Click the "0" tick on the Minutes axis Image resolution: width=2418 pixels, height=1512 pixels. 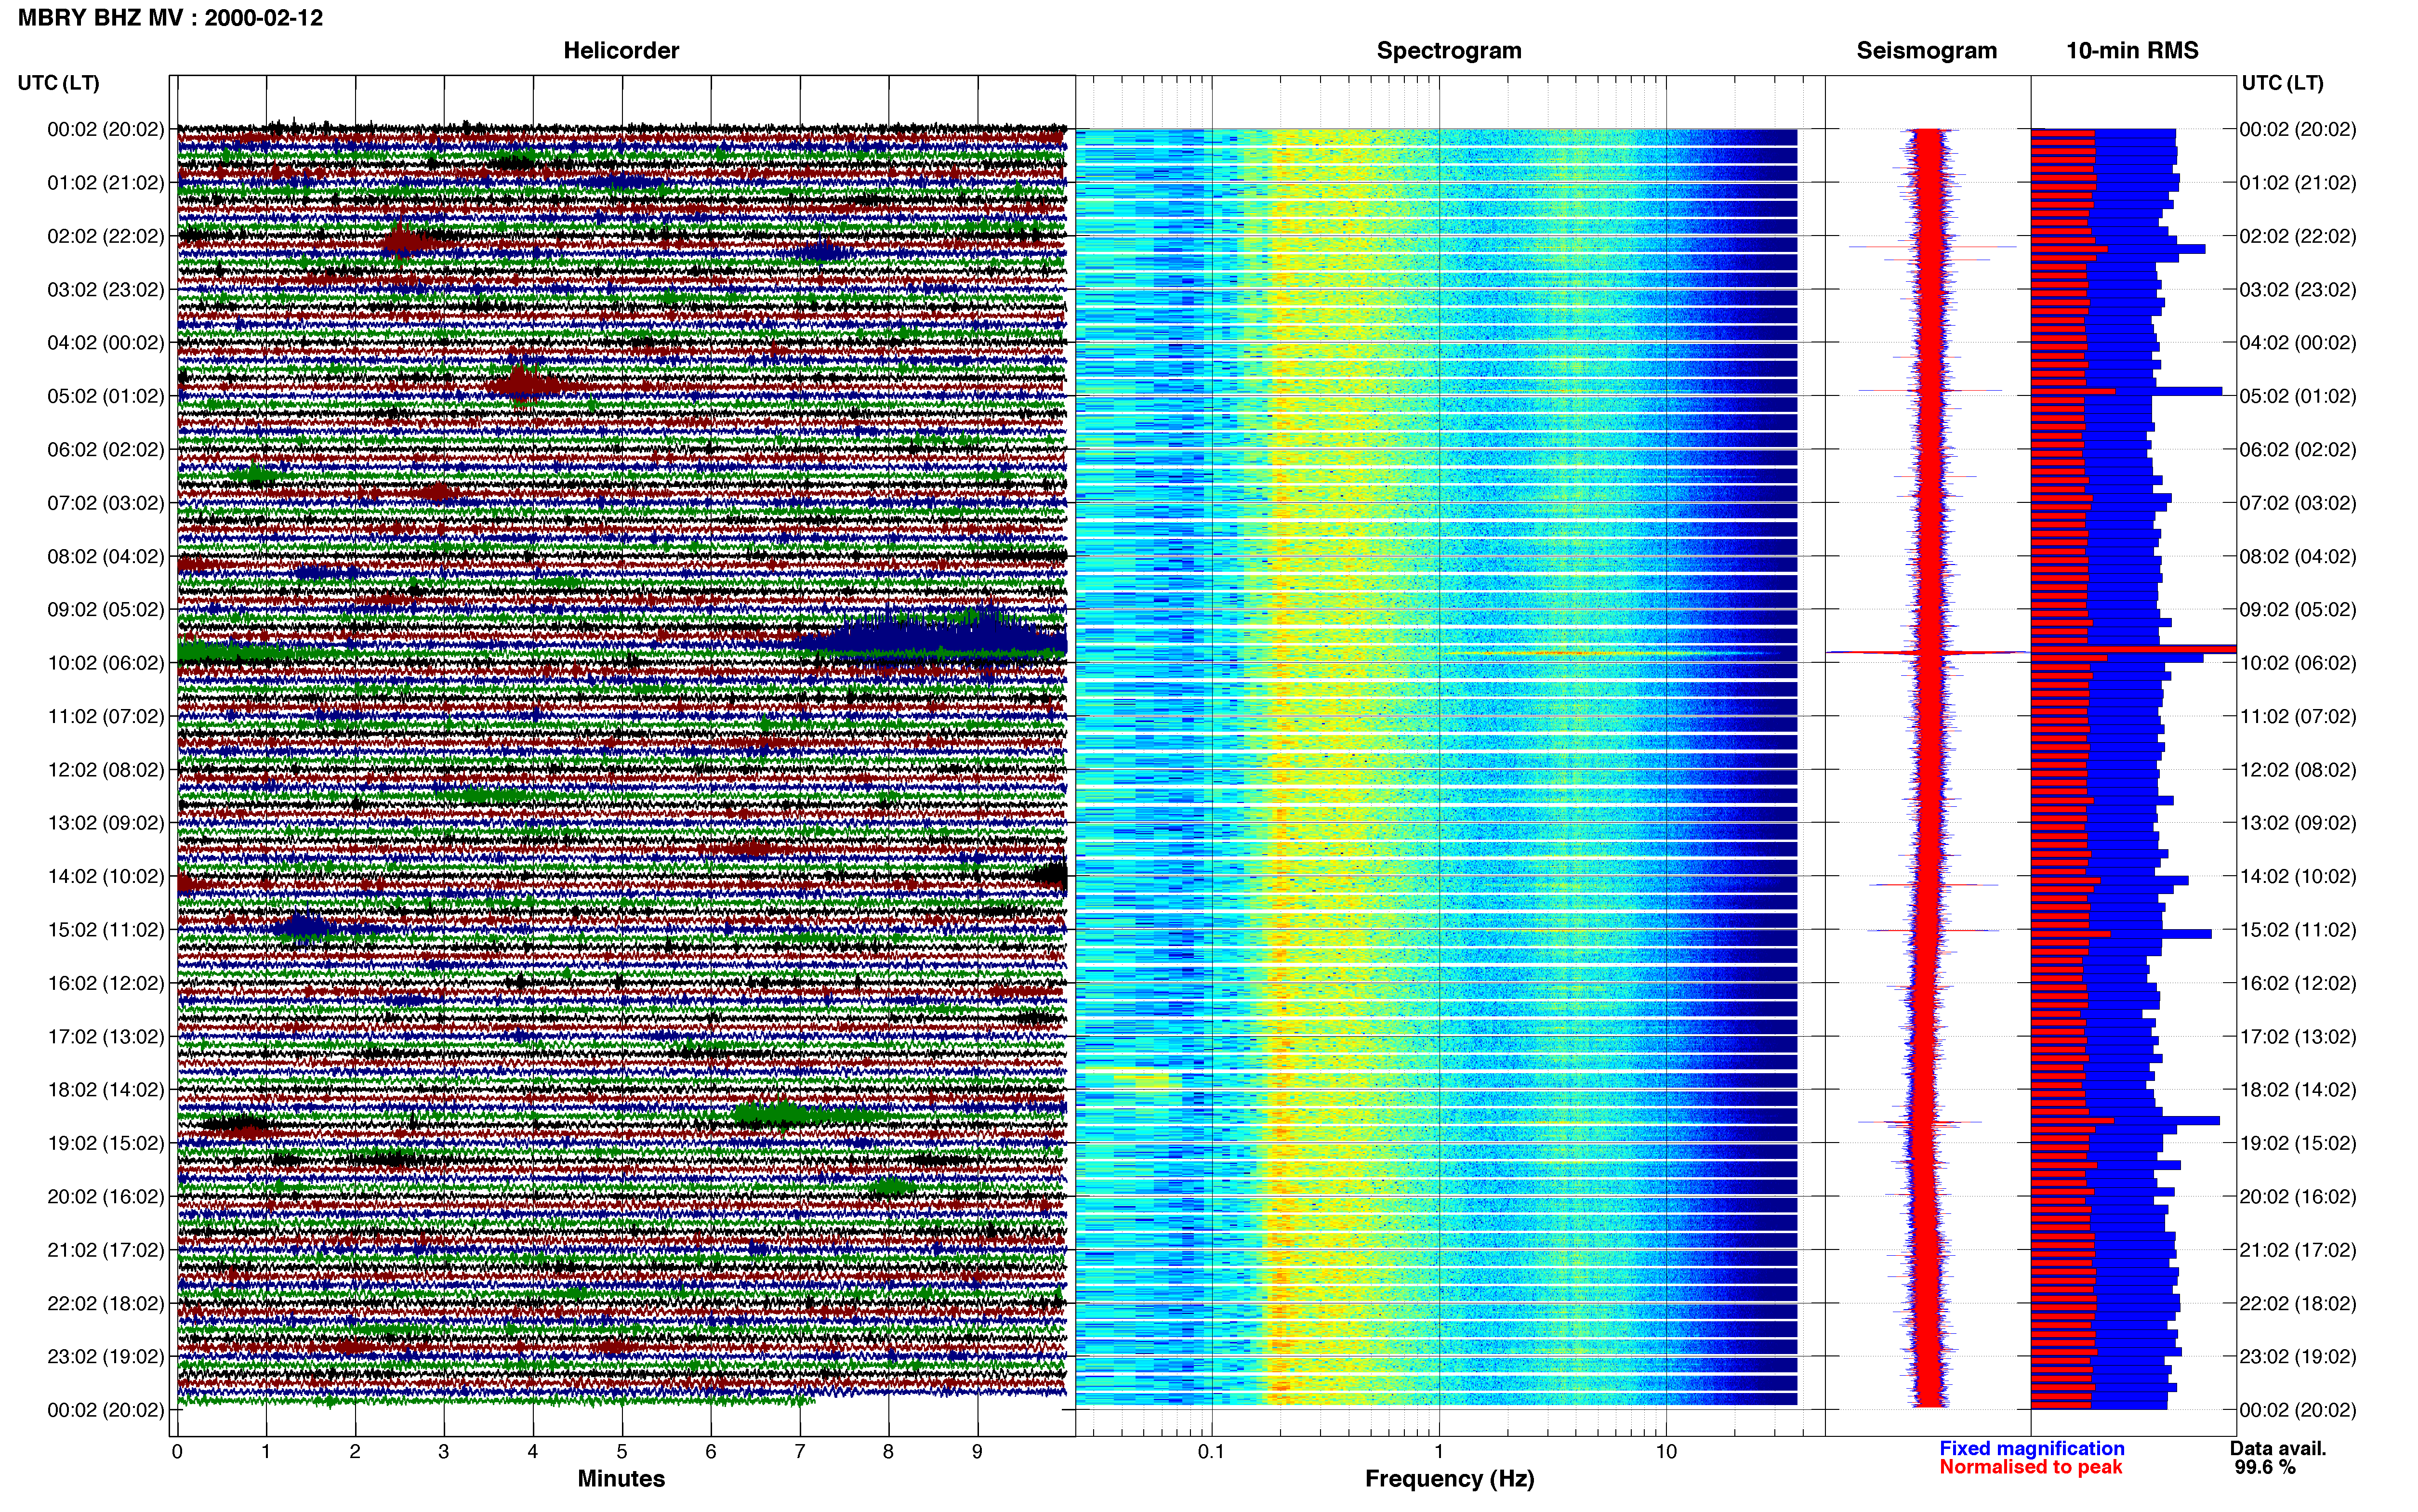(177, 1452)
